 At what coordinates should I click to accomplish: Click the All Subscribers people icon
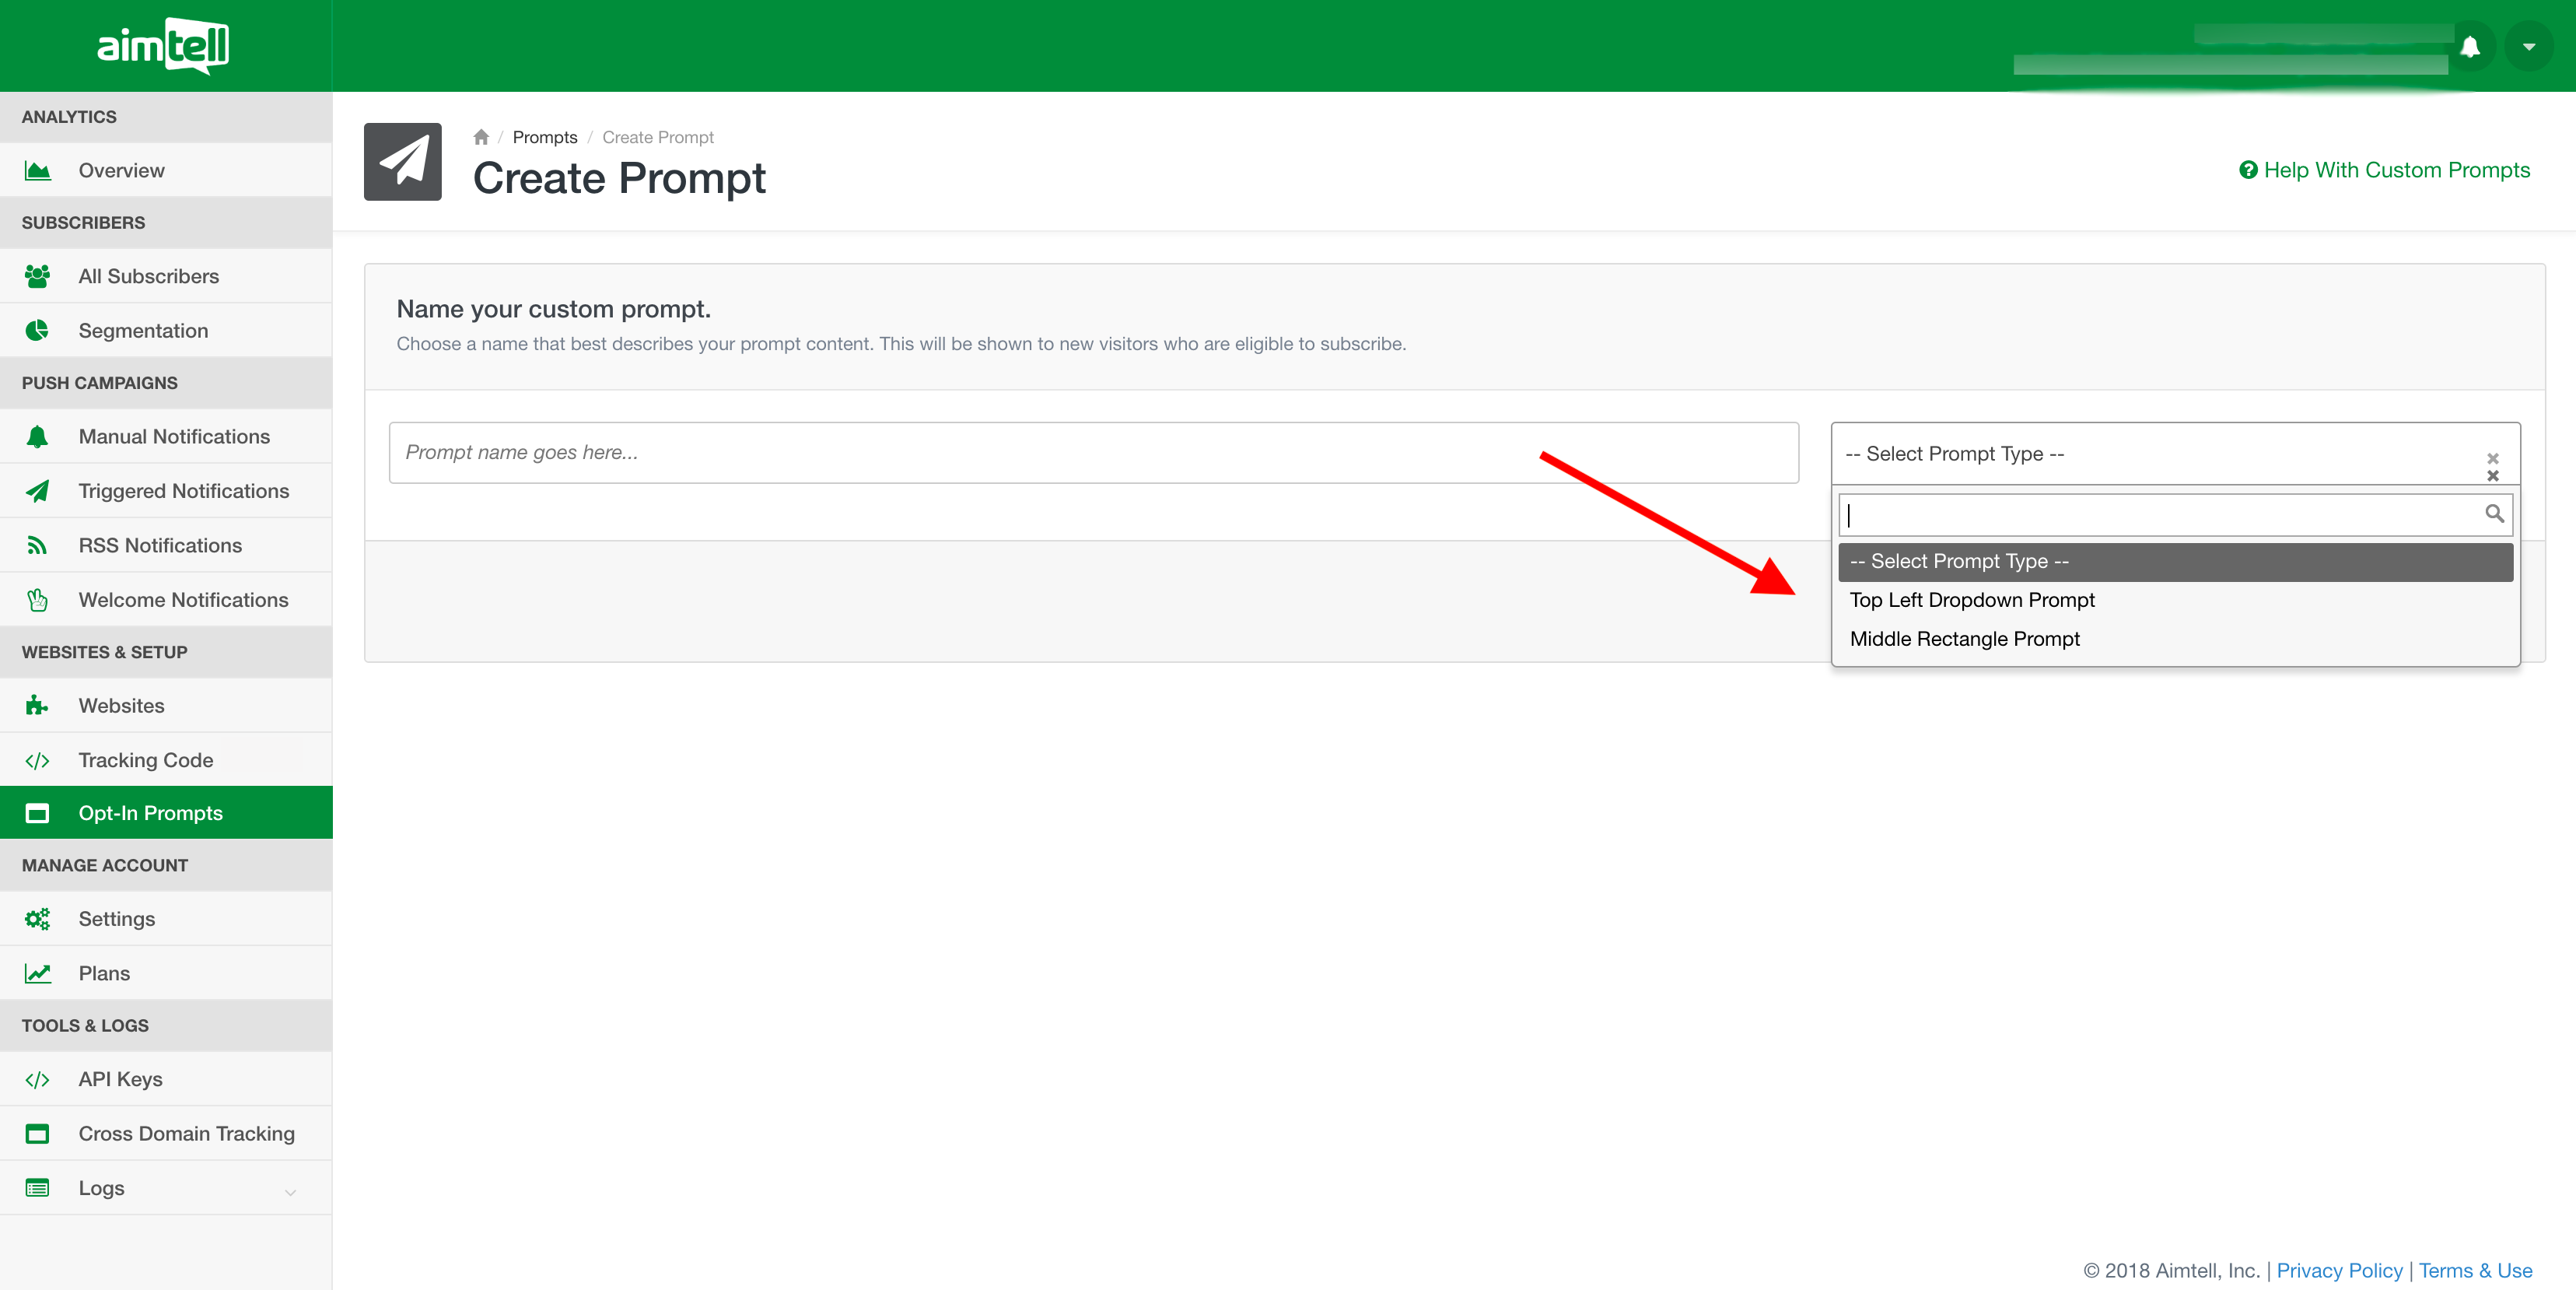[38, 276]
